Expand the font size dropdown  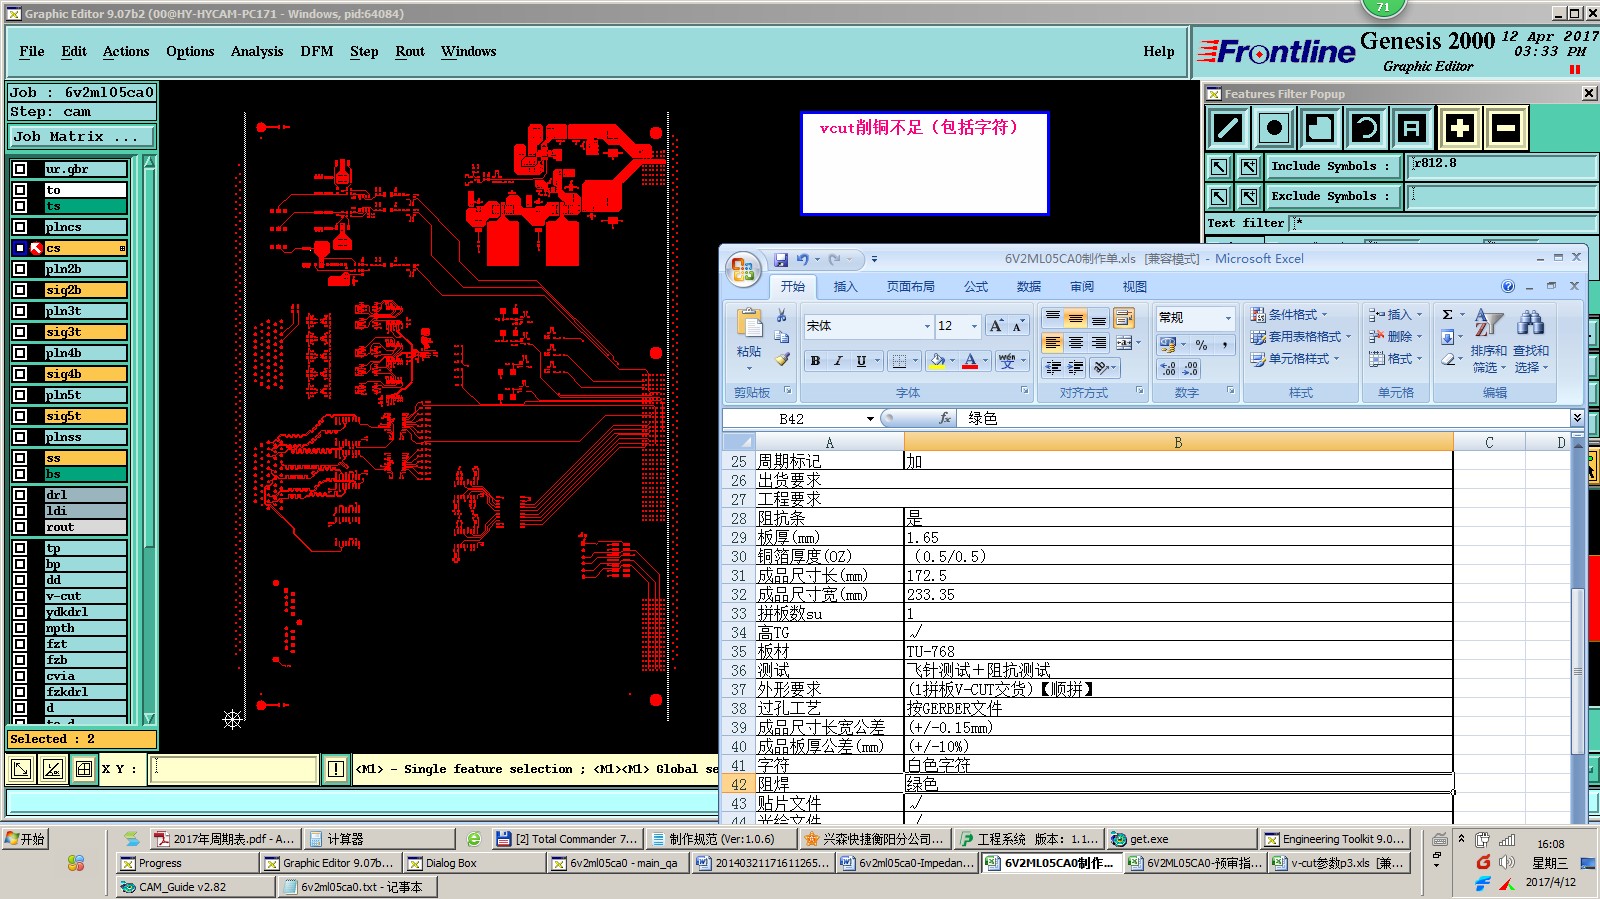[974, 326]
